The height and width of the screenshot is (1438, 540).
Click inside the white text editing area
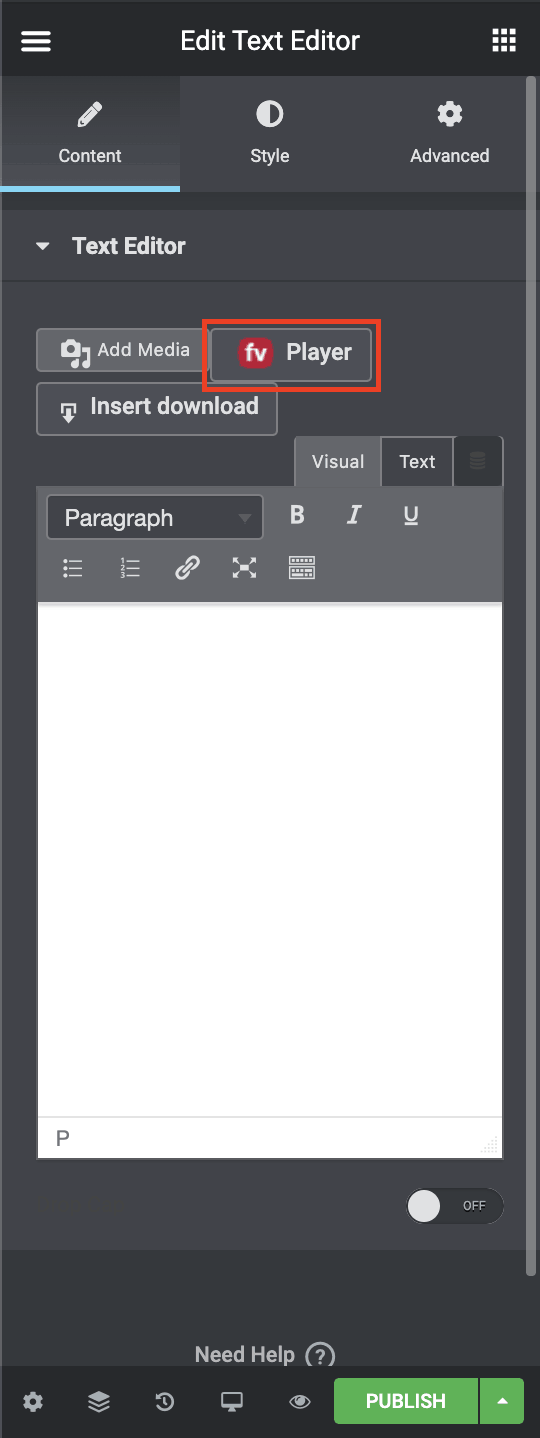270,860
